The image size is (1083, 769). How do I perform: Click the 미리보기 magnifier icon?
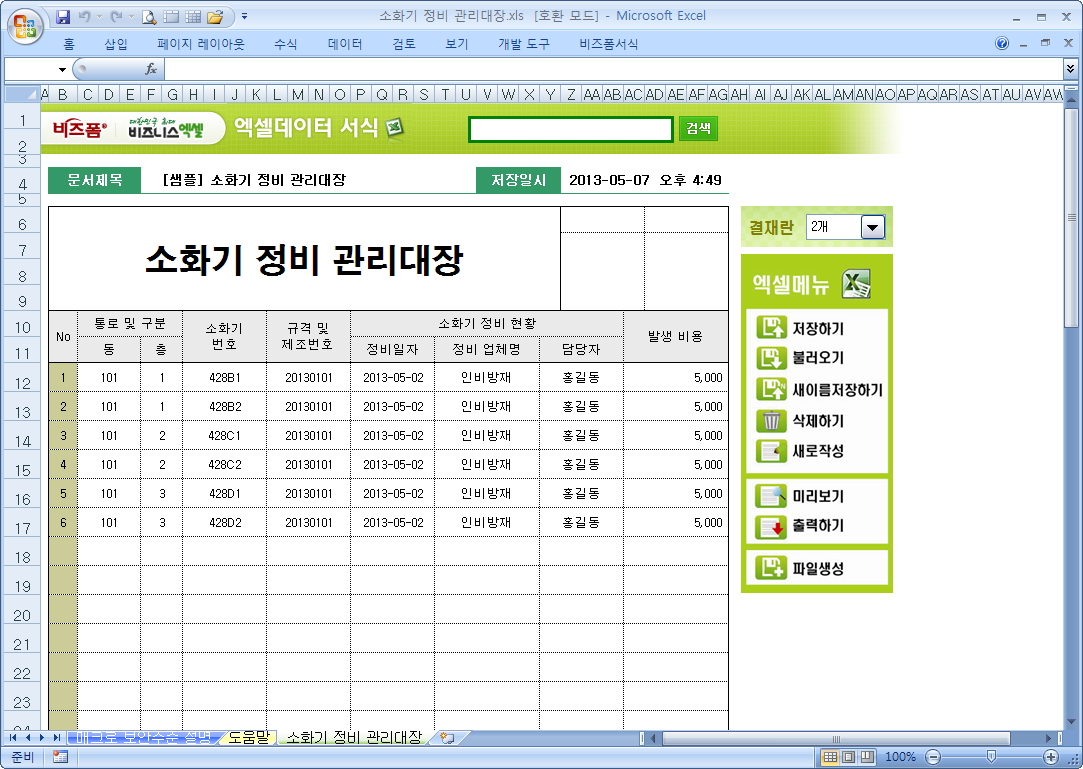(x=771, y=496)
